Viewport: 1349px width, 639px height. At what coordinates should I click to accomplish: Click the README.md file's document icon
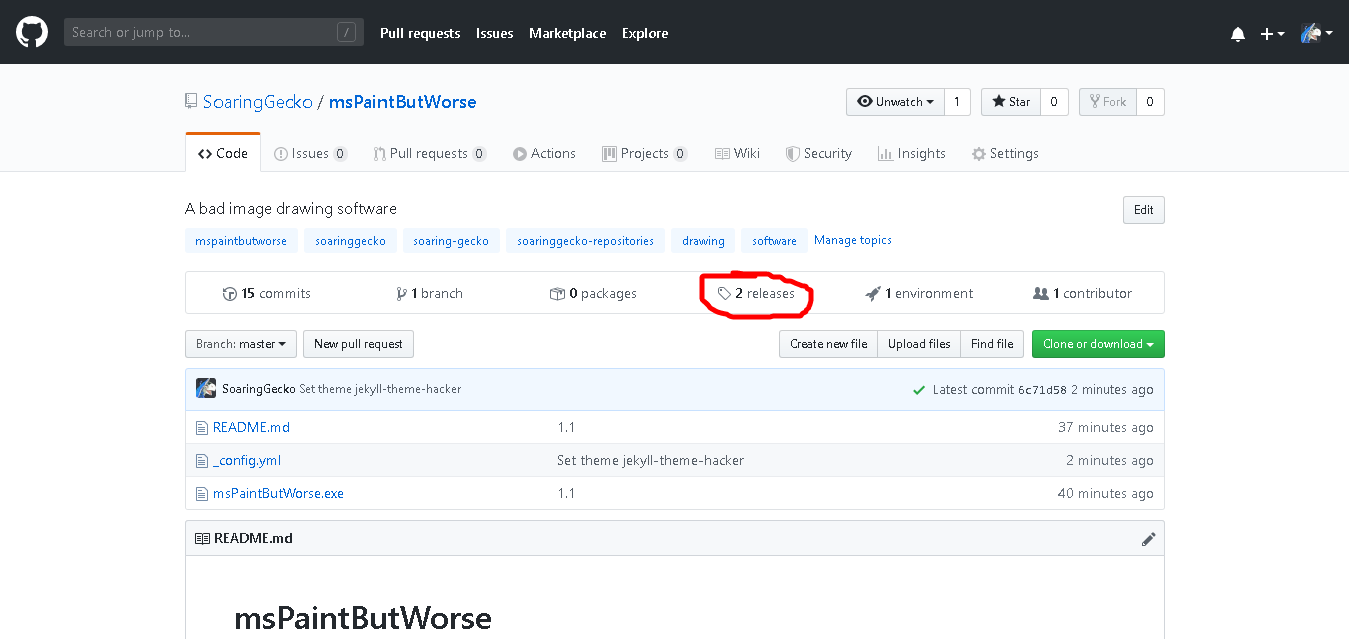coord(202,428)
